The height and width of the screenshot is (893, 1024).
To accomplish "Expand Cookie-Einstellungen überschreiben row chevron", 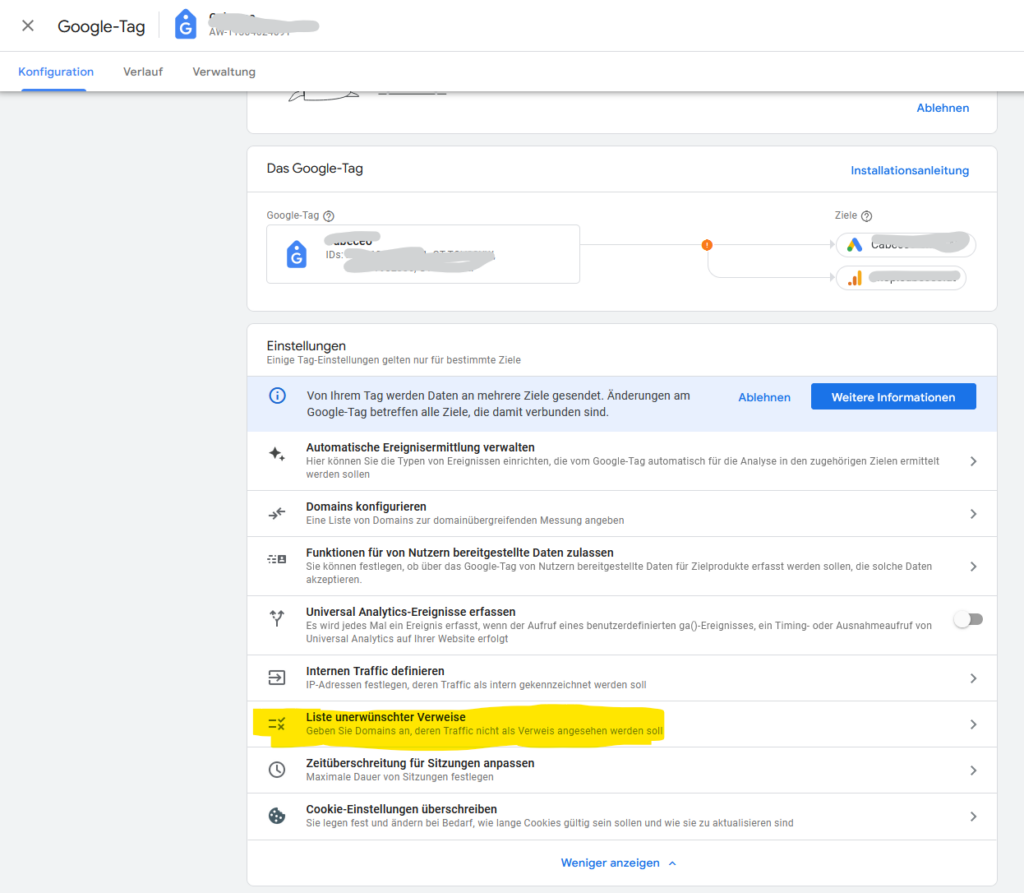I will coord(973,817).
